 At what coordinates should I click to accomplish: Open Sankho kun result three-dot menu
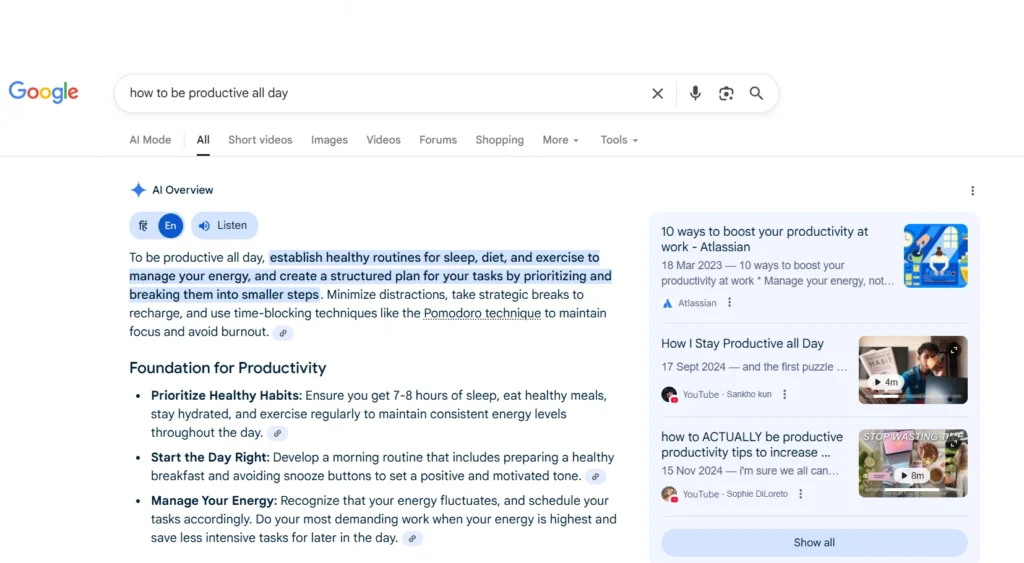point(784,394)
